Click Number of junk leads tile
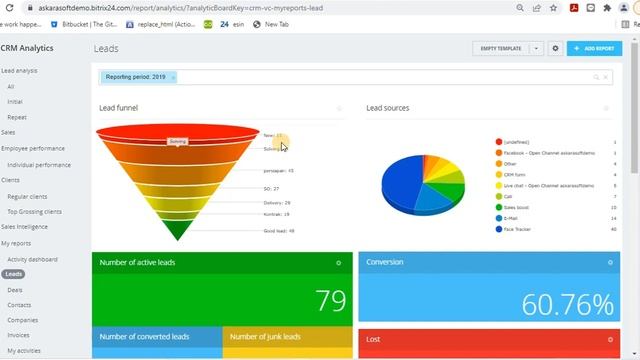The height and width of the screenshot is (360, 640). (x=287, y=343)
